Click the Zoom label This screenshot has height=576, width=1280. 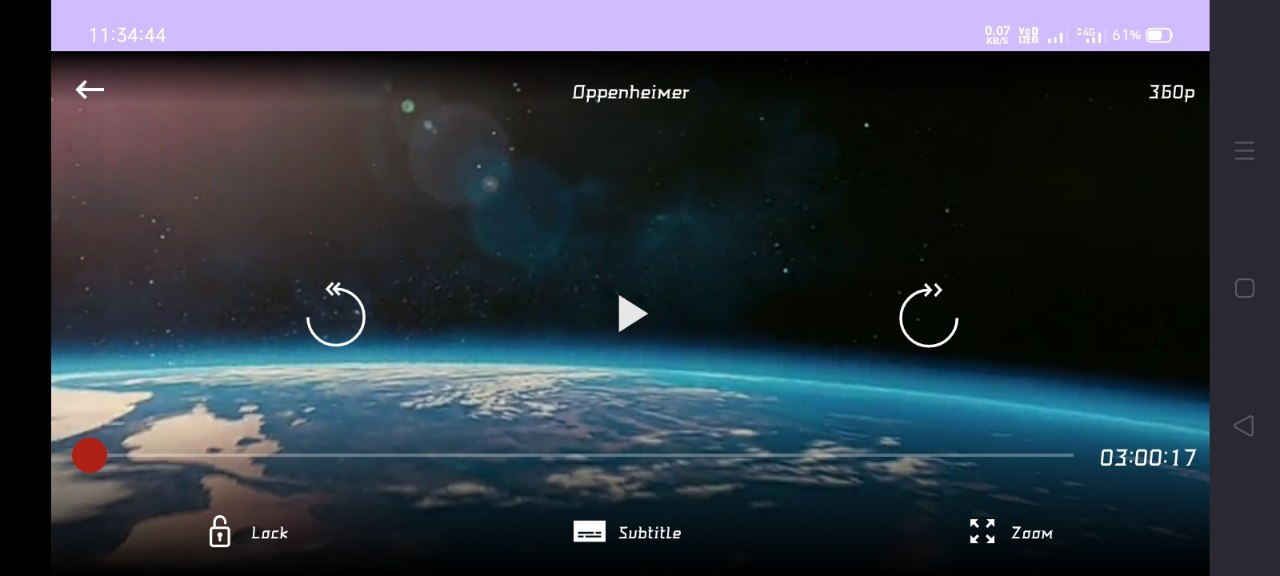tap(1032, 533)
